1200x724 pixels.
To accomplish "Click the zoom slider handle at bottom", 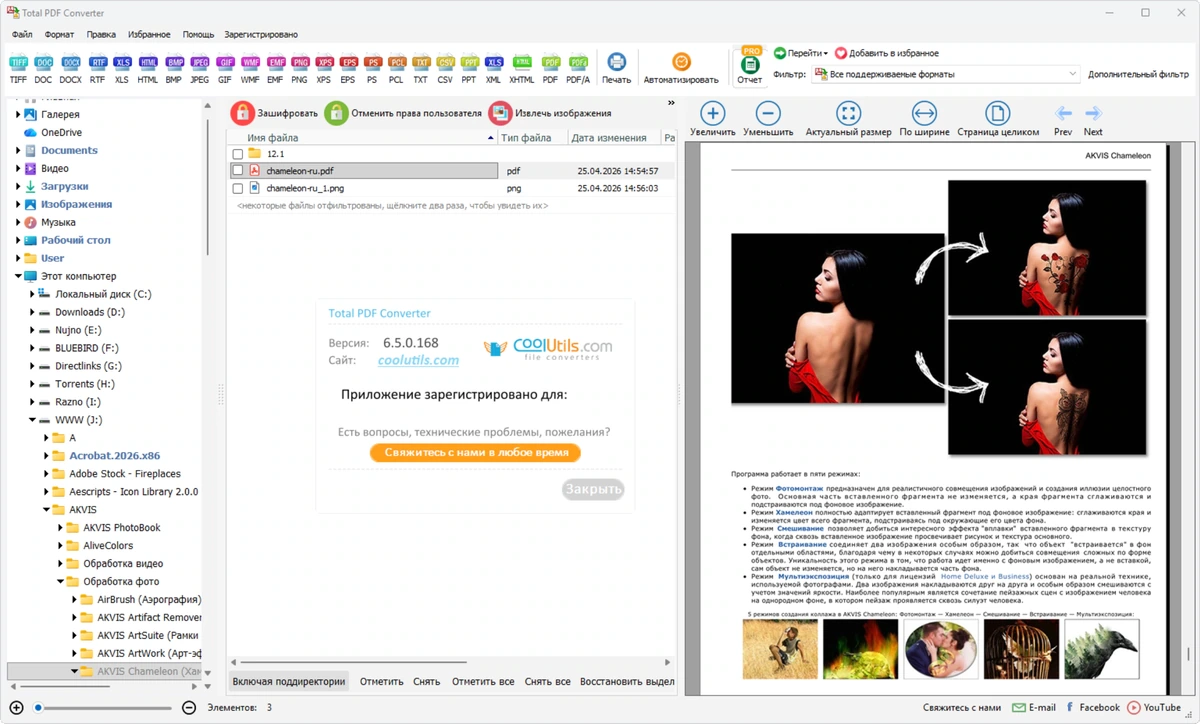I will click(38, 708).
